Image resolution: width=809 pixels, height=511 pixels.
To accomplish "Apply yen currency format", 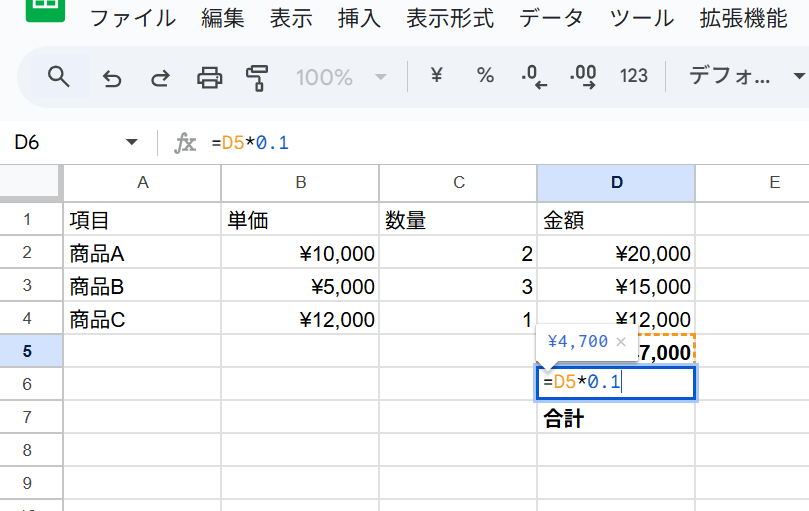I will (436, 76).
